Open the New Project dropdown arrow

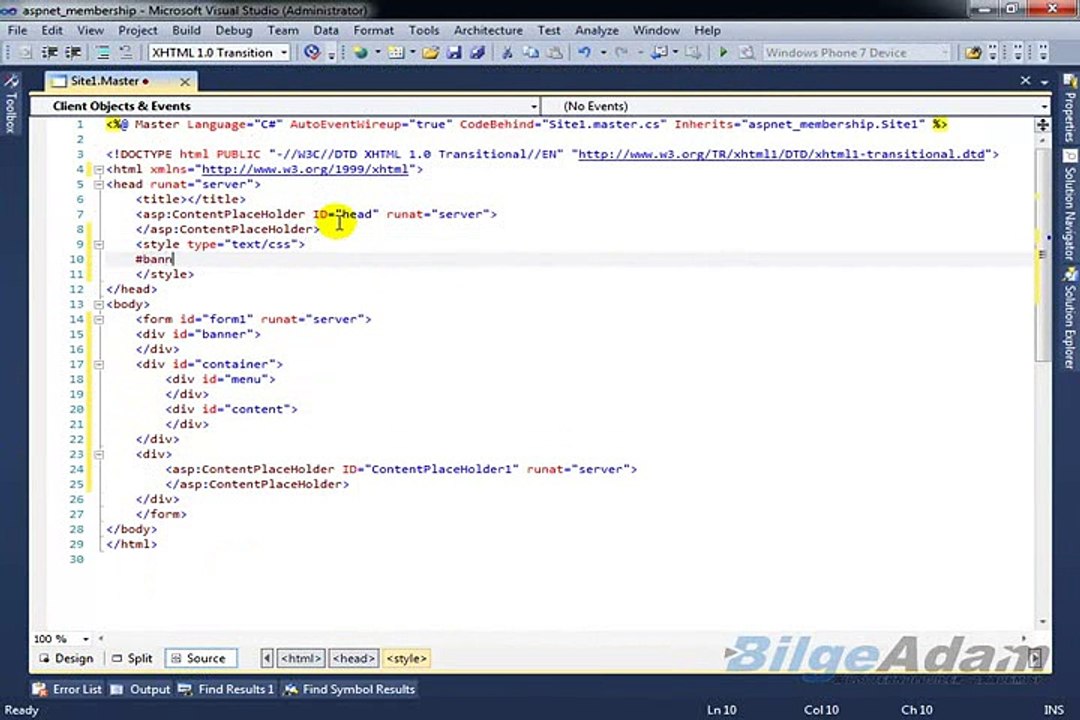coord(377,52)
